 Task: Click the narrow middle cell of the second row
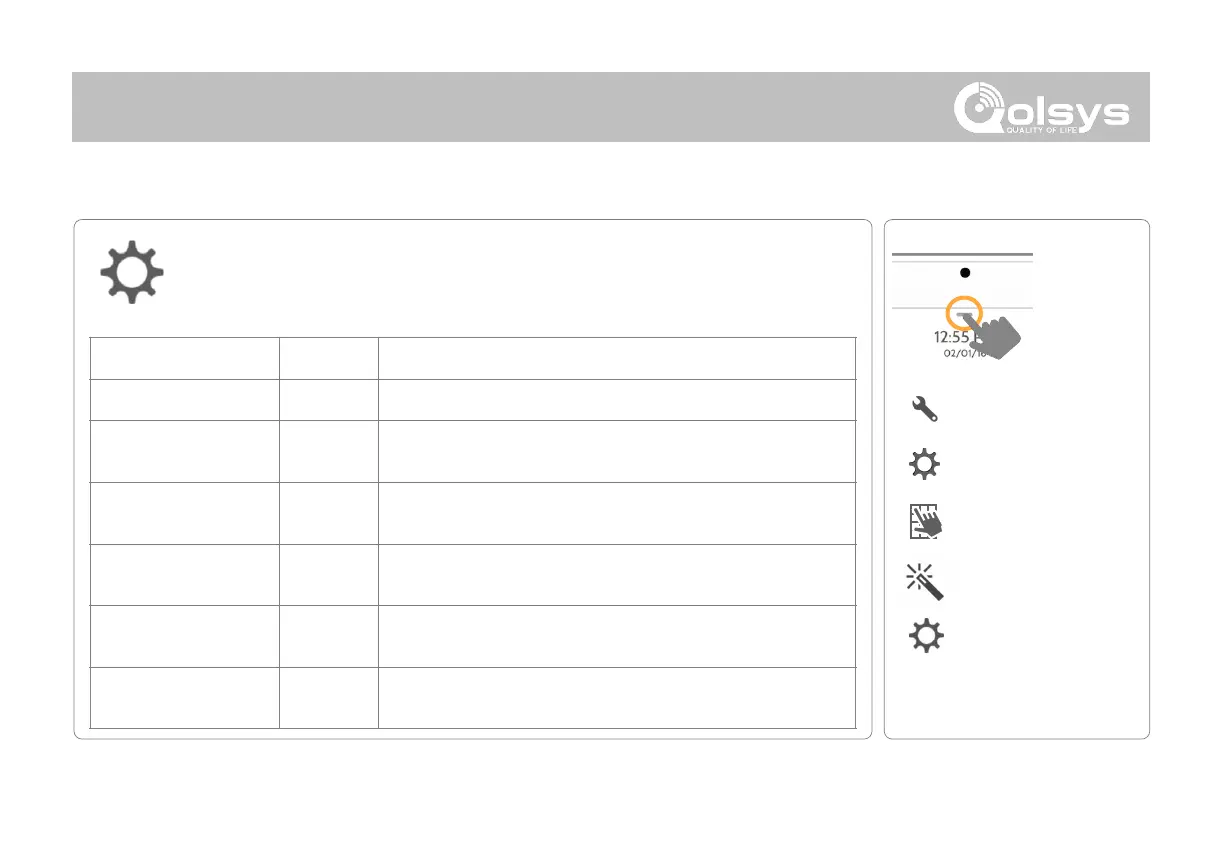point(328,400)
